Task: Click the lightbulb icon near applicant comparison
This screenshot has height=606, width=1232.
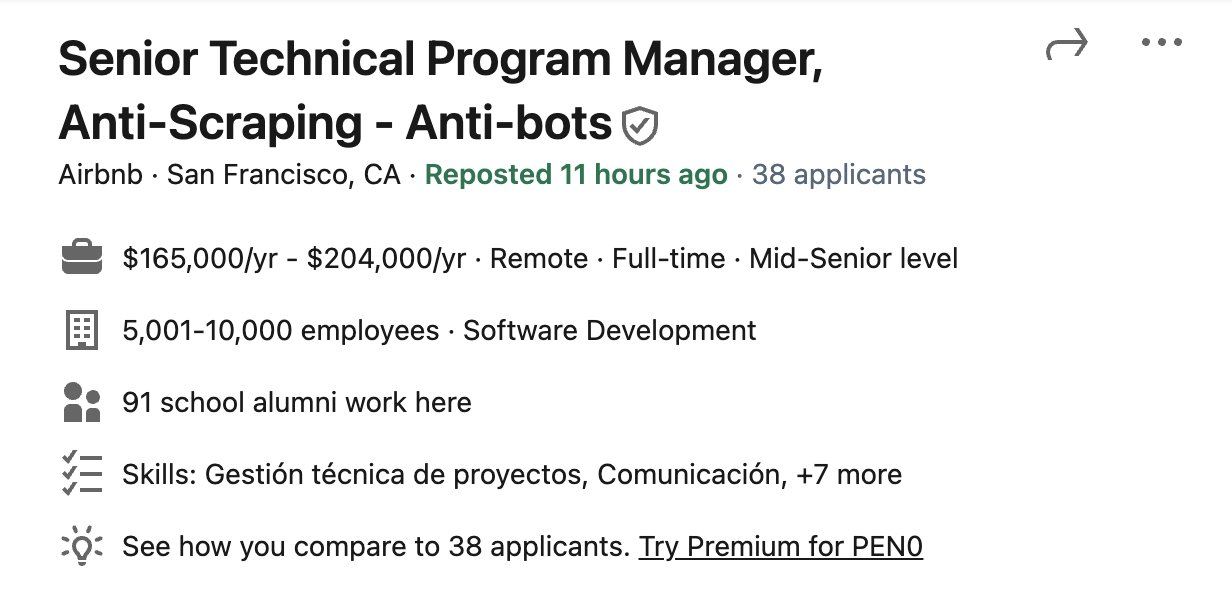Action: [x=82, y=547]
